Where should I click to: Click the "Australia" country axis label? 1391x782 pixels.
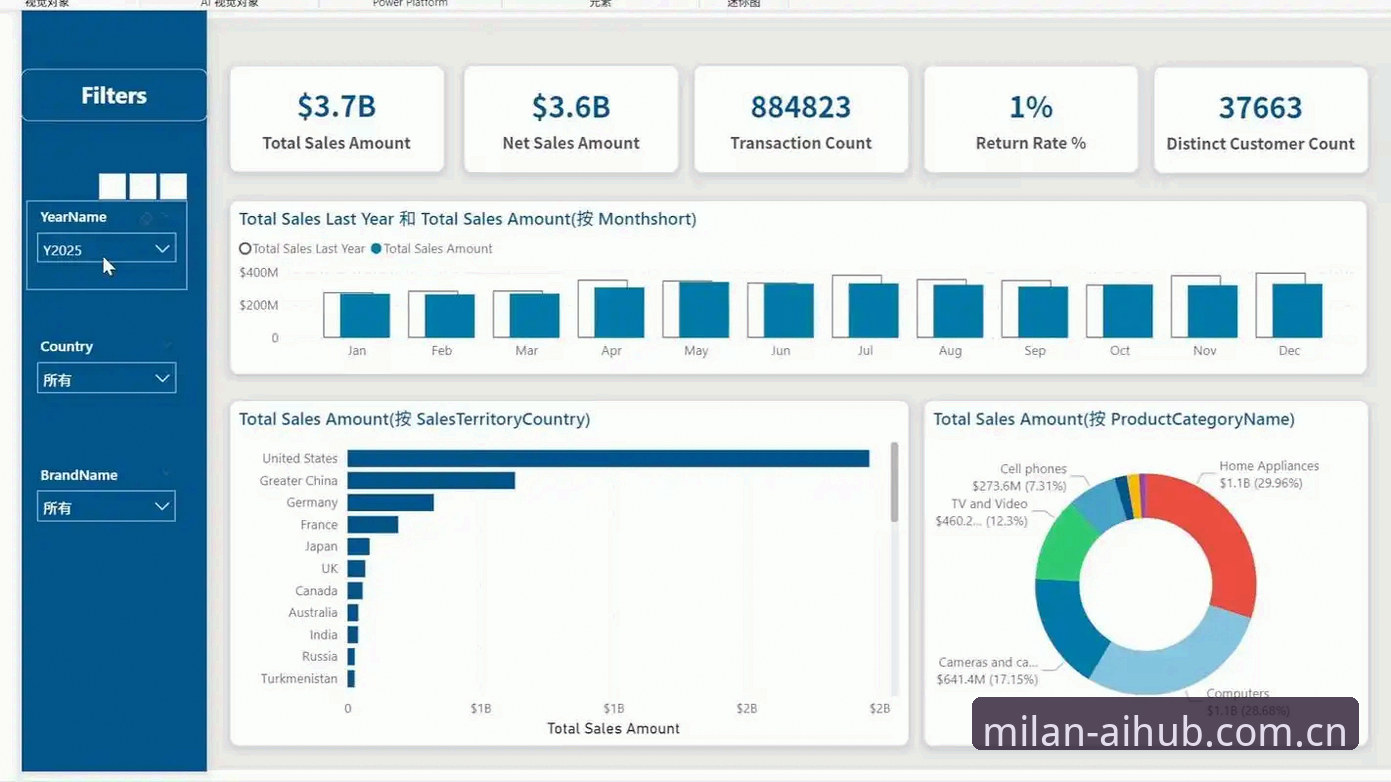pyautogui.click(x=313, y=613)
